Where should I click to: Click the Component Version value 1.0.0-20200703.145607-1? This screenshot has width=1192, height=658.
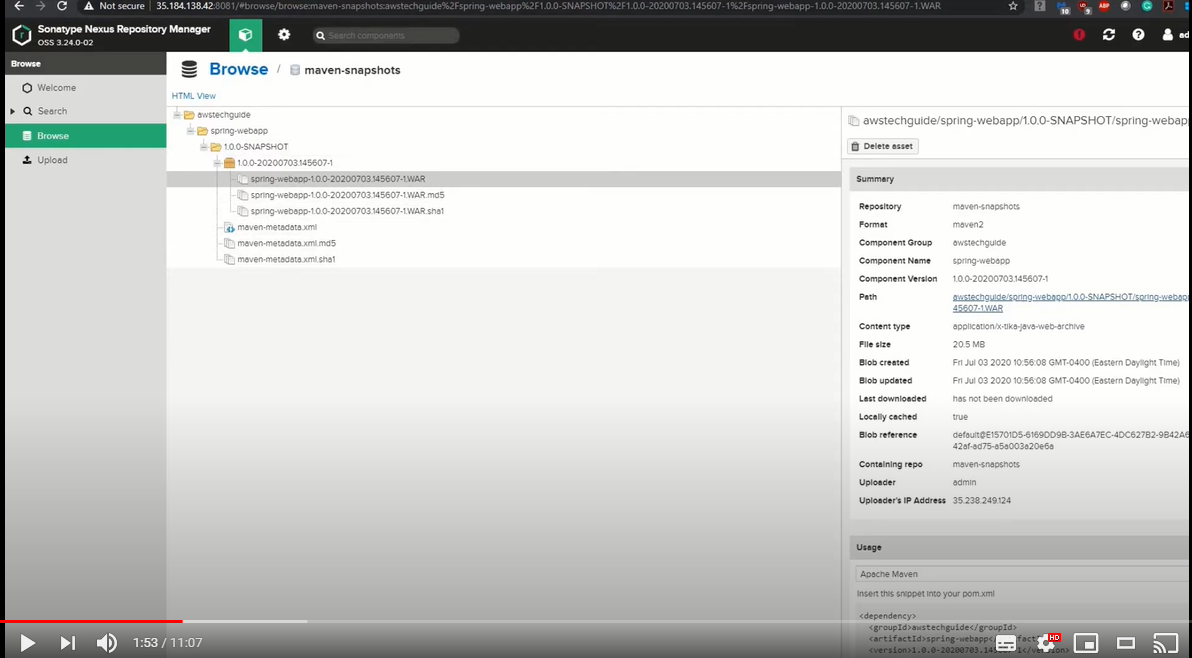(1000, 279)
